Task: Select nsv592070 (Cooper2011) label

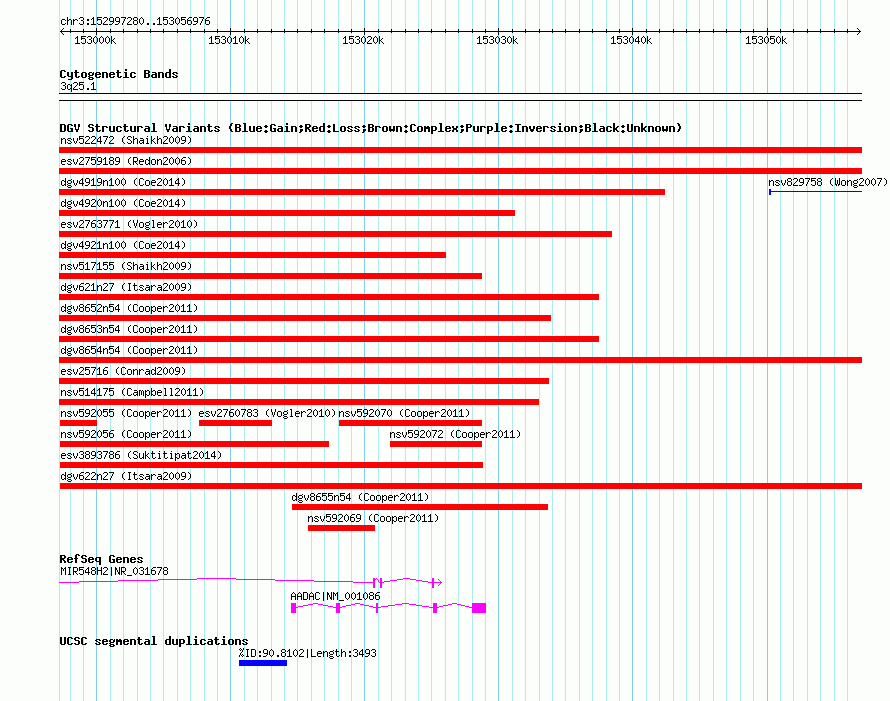Action: point(404,413)
